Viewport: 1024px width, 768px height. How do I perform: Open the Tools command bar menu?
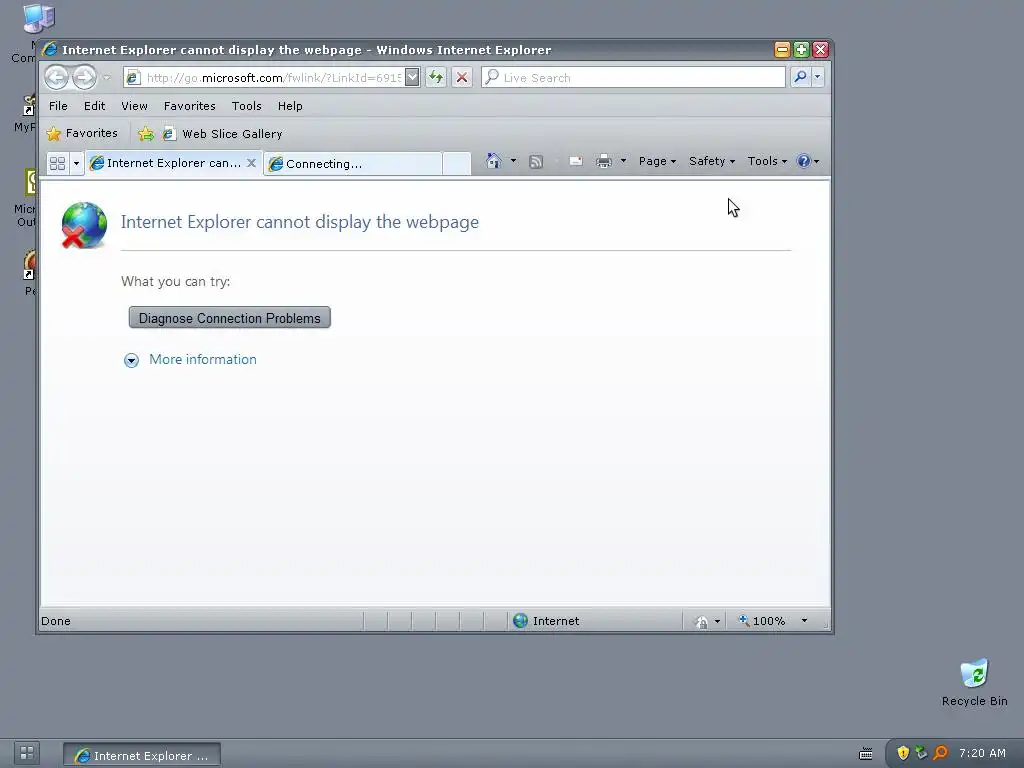[x=767, y=161]
